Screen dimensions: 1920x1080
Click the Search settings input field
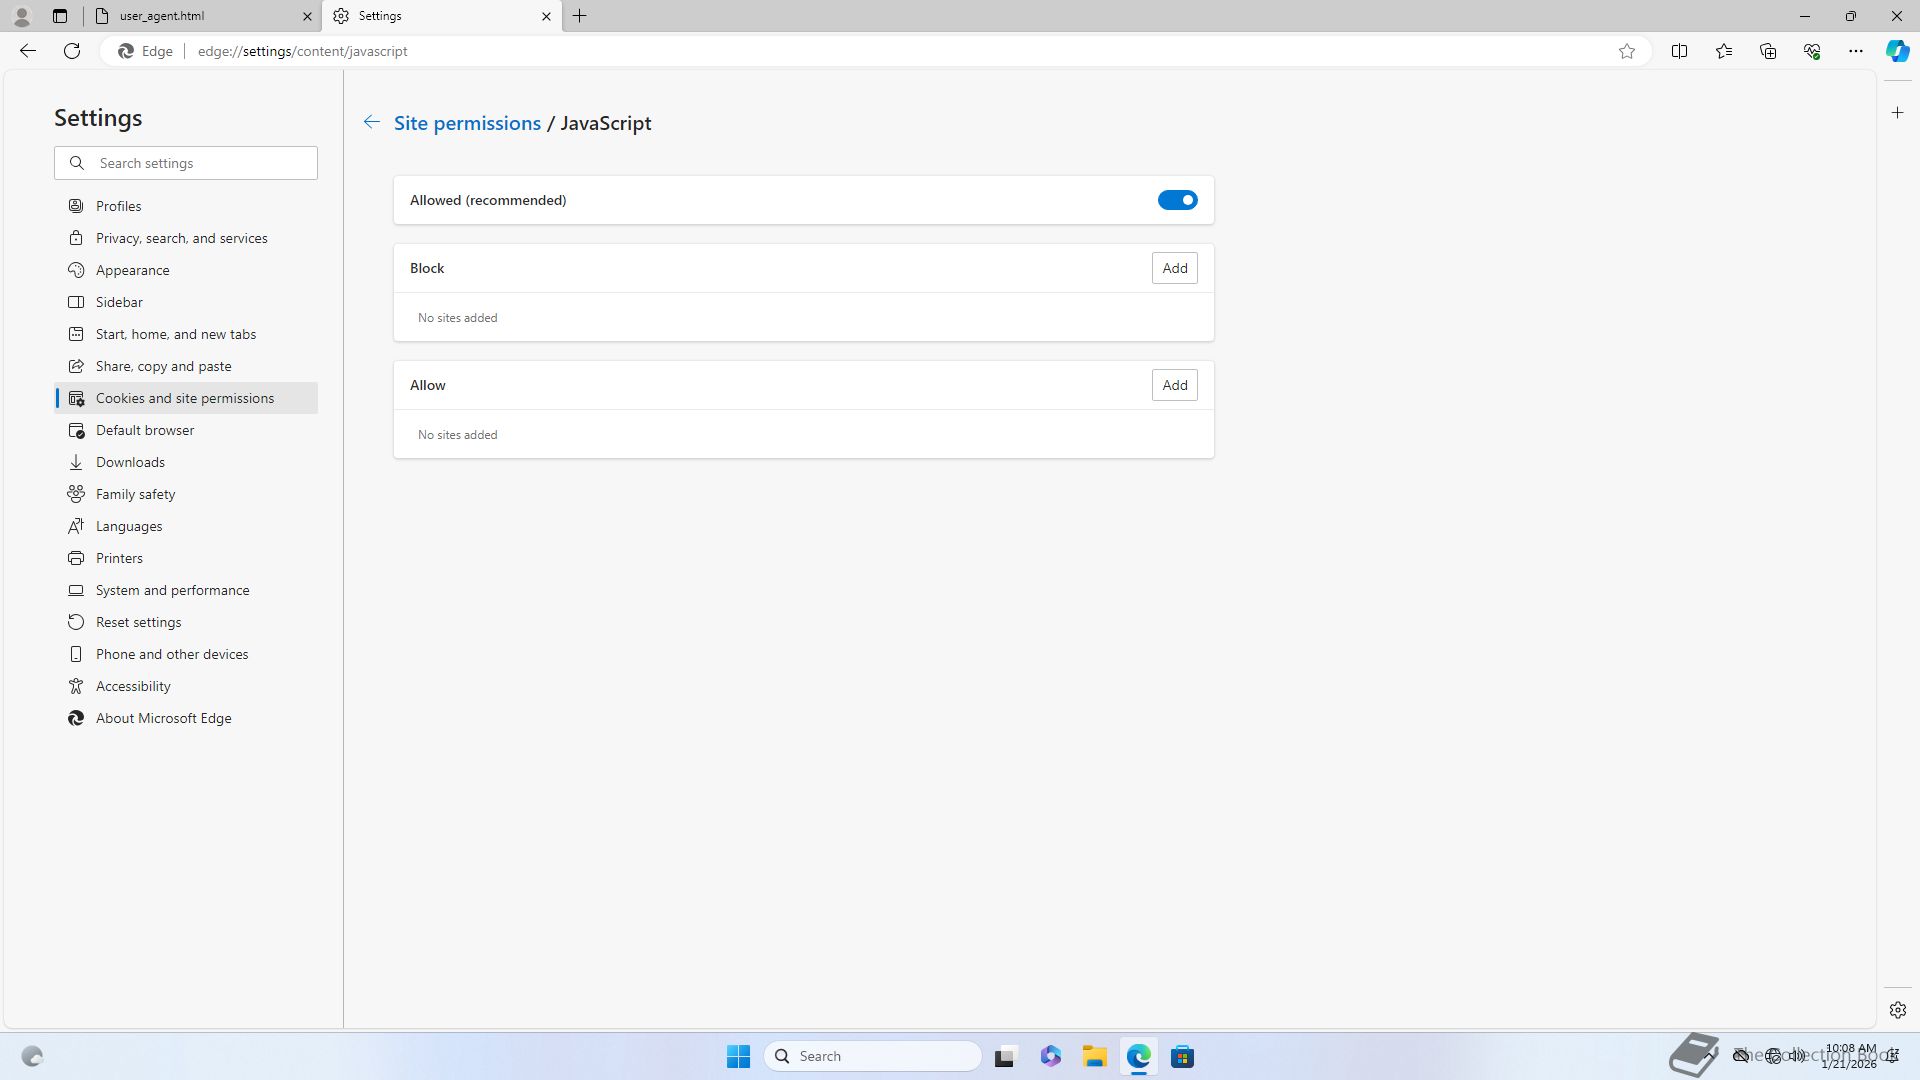click(x=200, y=163)
